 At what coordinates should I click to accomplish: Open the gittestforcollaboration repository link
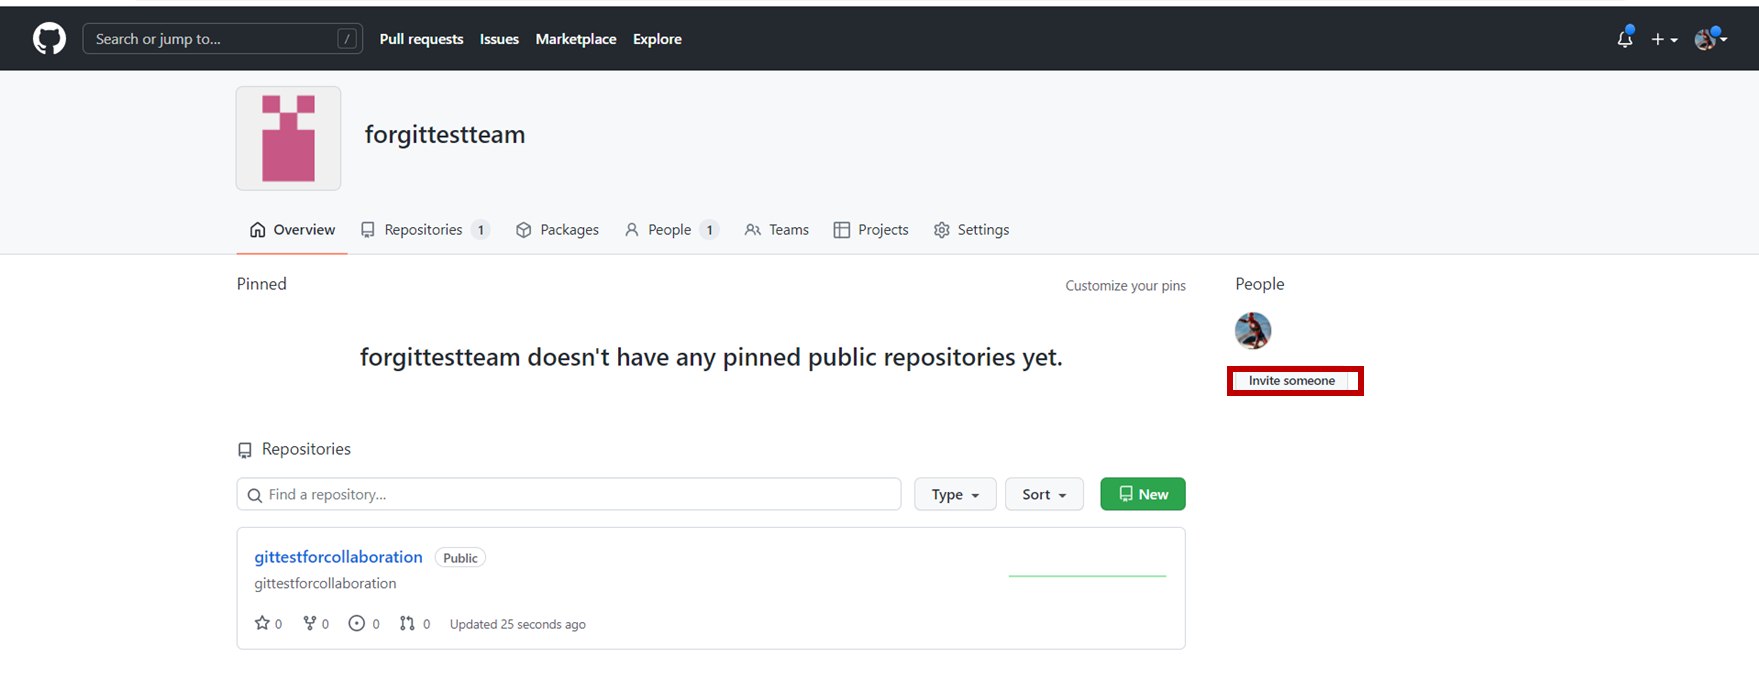[338, 557]
